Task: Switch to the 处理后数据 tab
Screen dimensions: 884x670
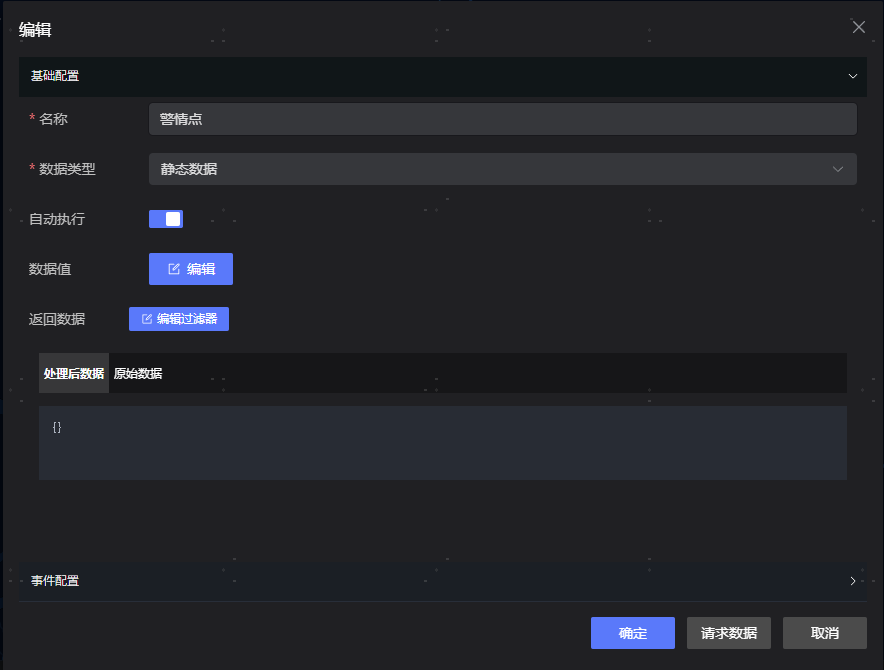Action: click(74, 374)
